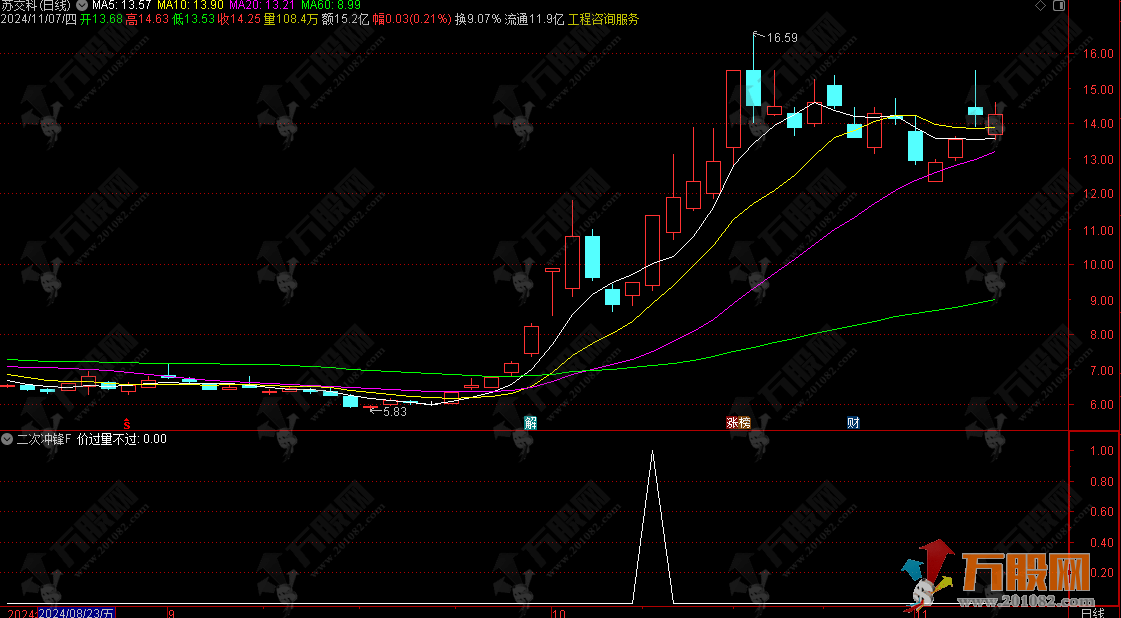This screenshot has height=618, width=1121.
Task: Select the MA10: 13.90 label
Action: pyautogui.click(x=189, y=6)
